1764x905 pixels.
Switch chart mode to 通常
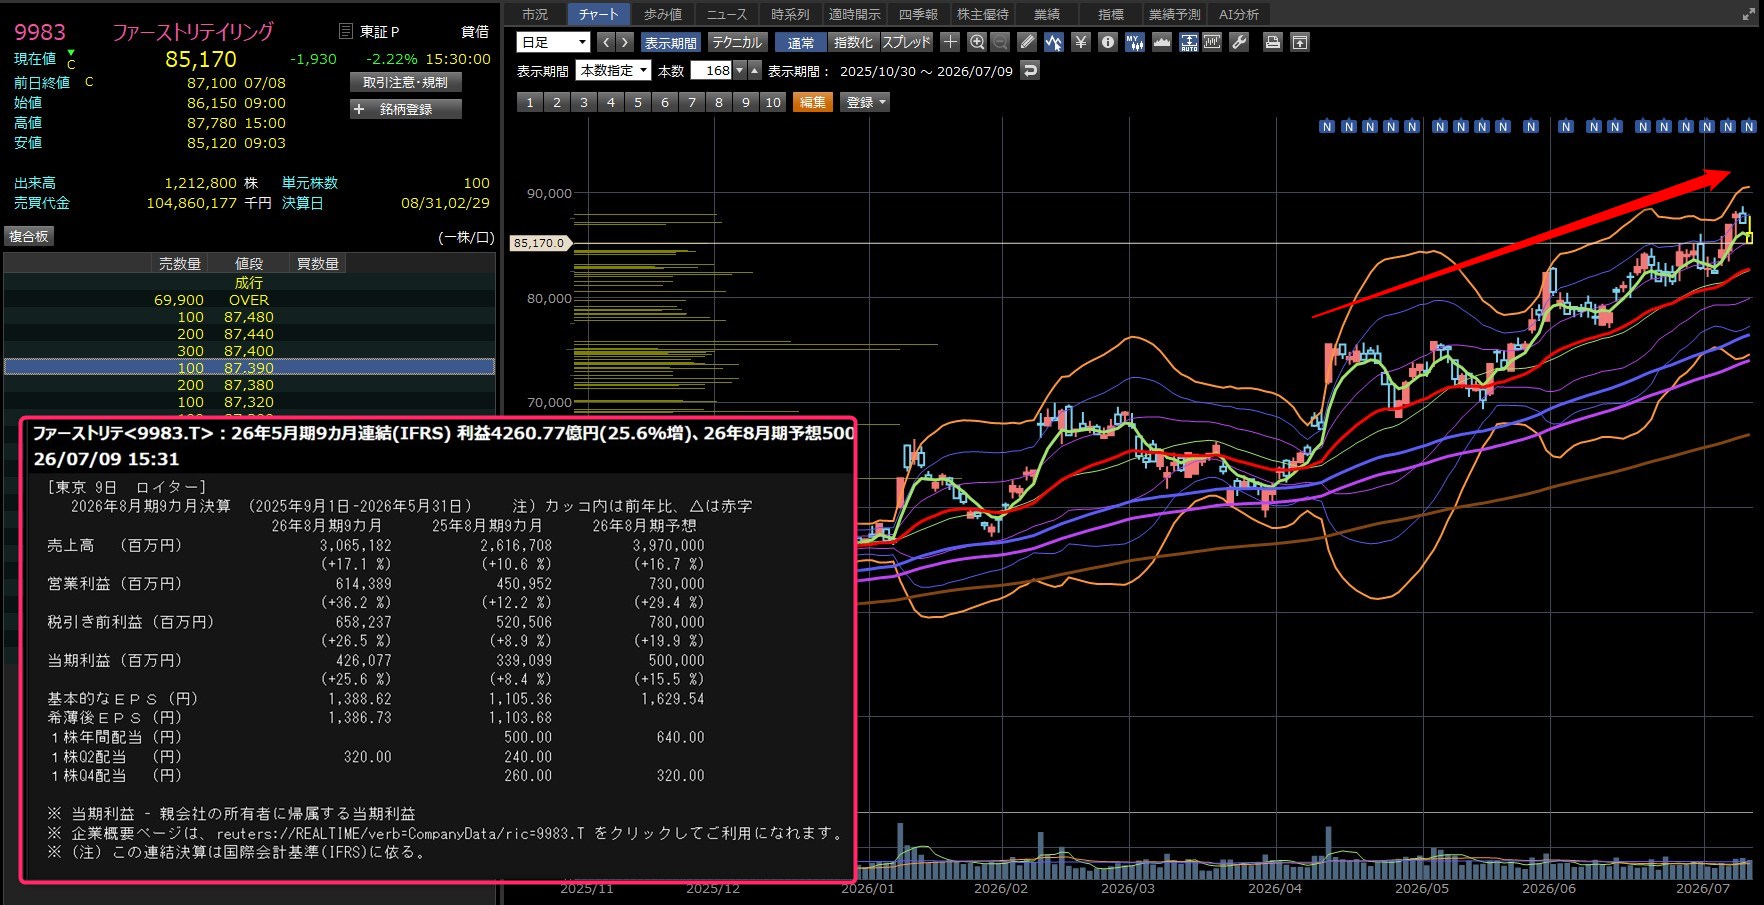pyautogui.click(x=801, y=42)
